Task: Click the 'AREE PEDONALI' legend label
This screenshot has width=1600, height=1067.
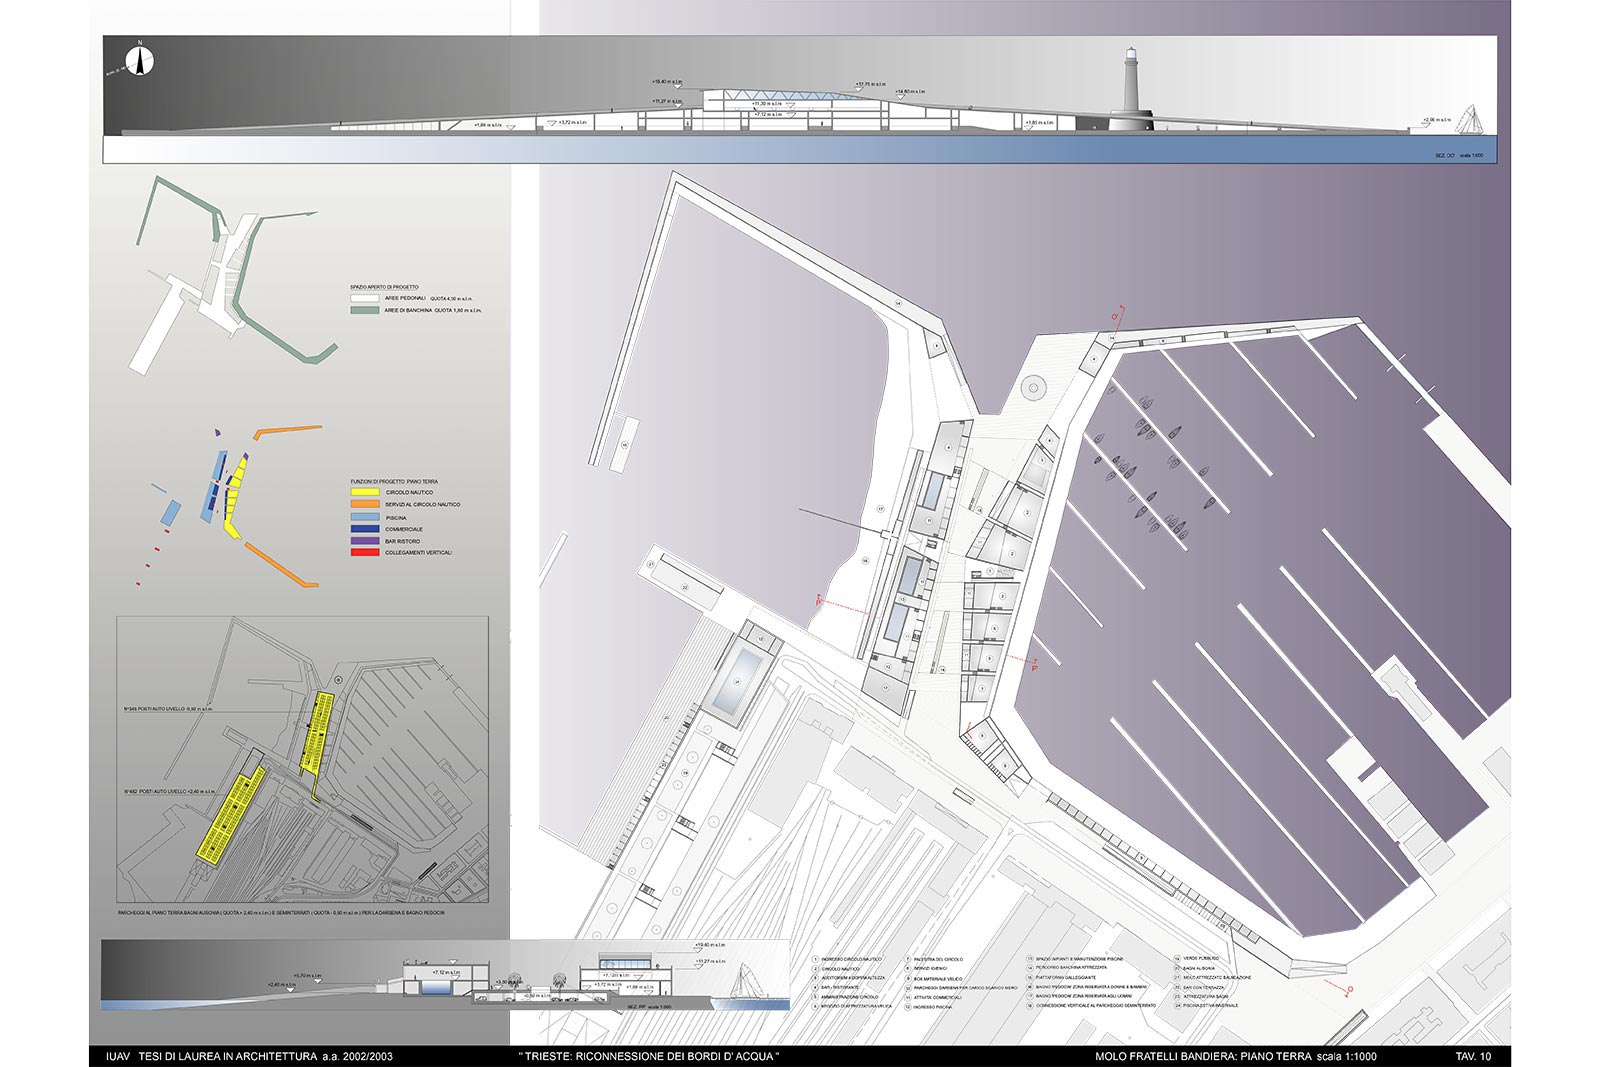Action: tap(405, 298)
